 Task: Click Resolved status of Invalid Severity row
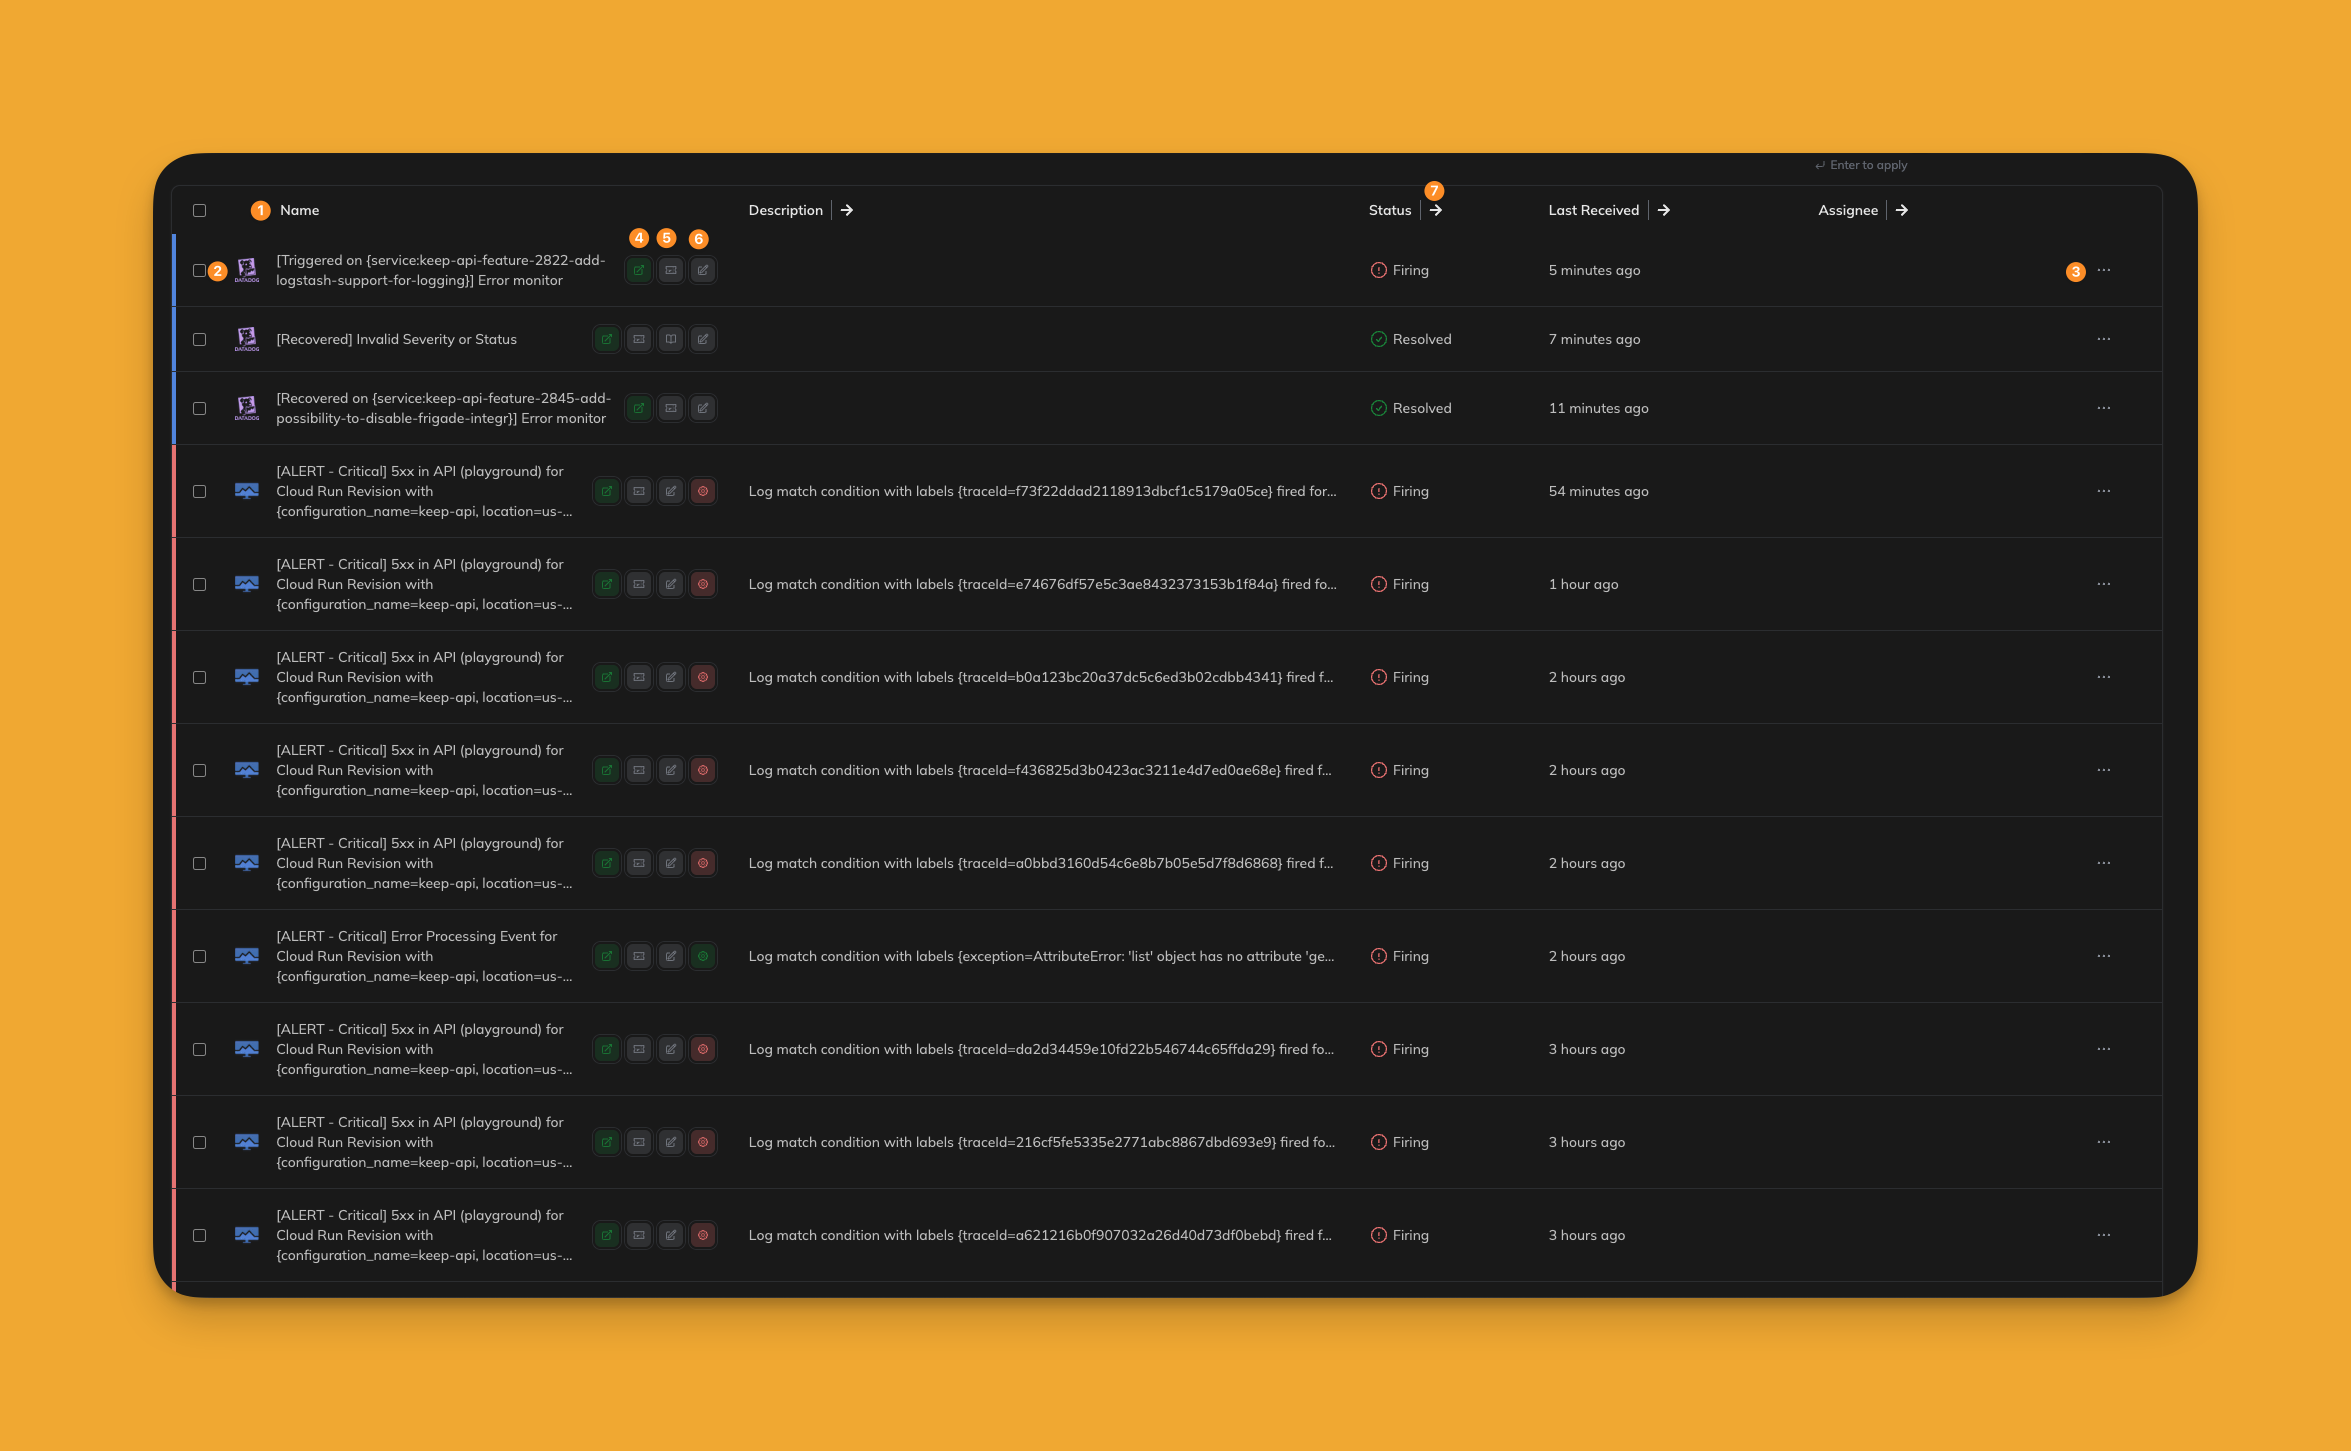point(1410,339)
